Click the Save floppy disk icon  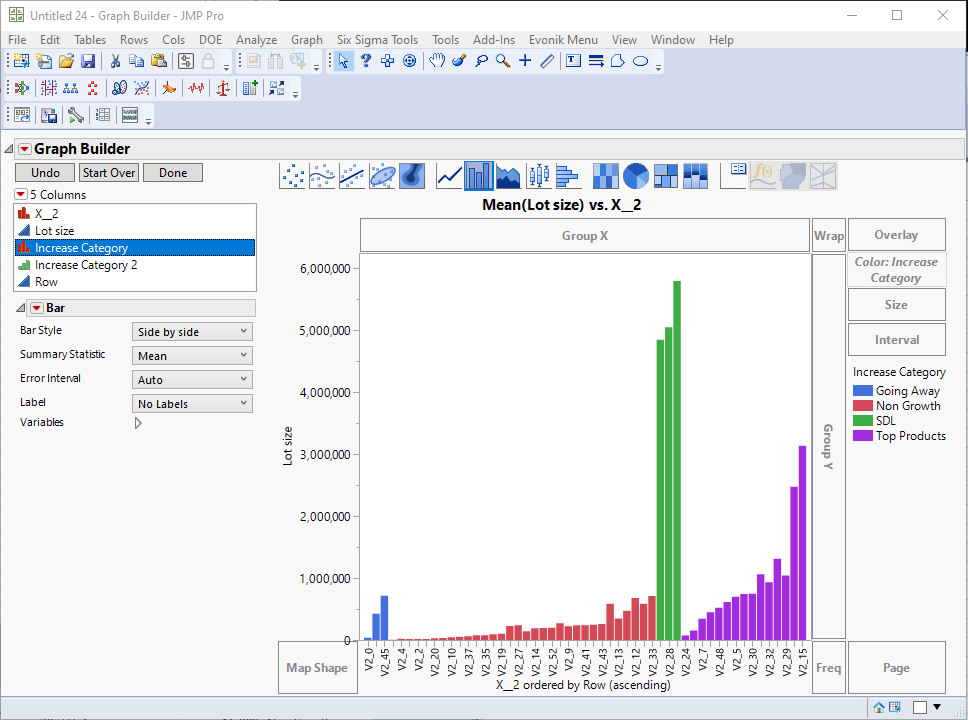(x=87, y=61)
